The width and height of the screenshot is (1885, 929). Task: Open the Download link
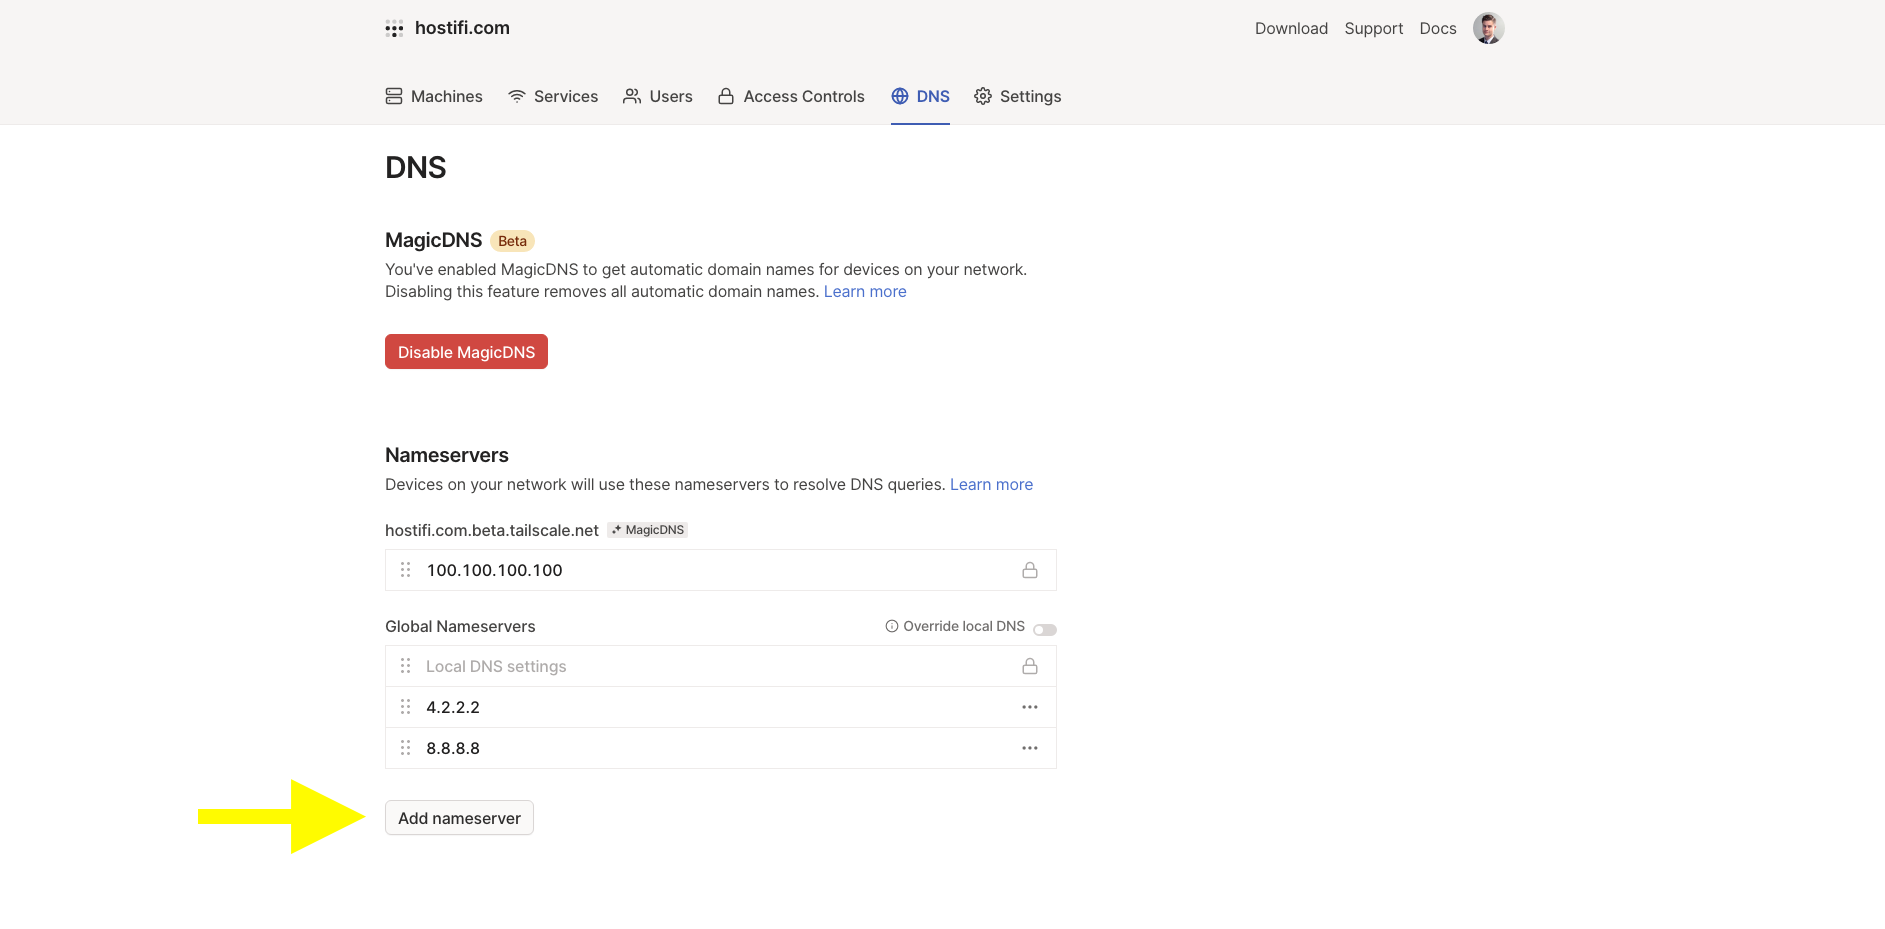pos(1291,28)
